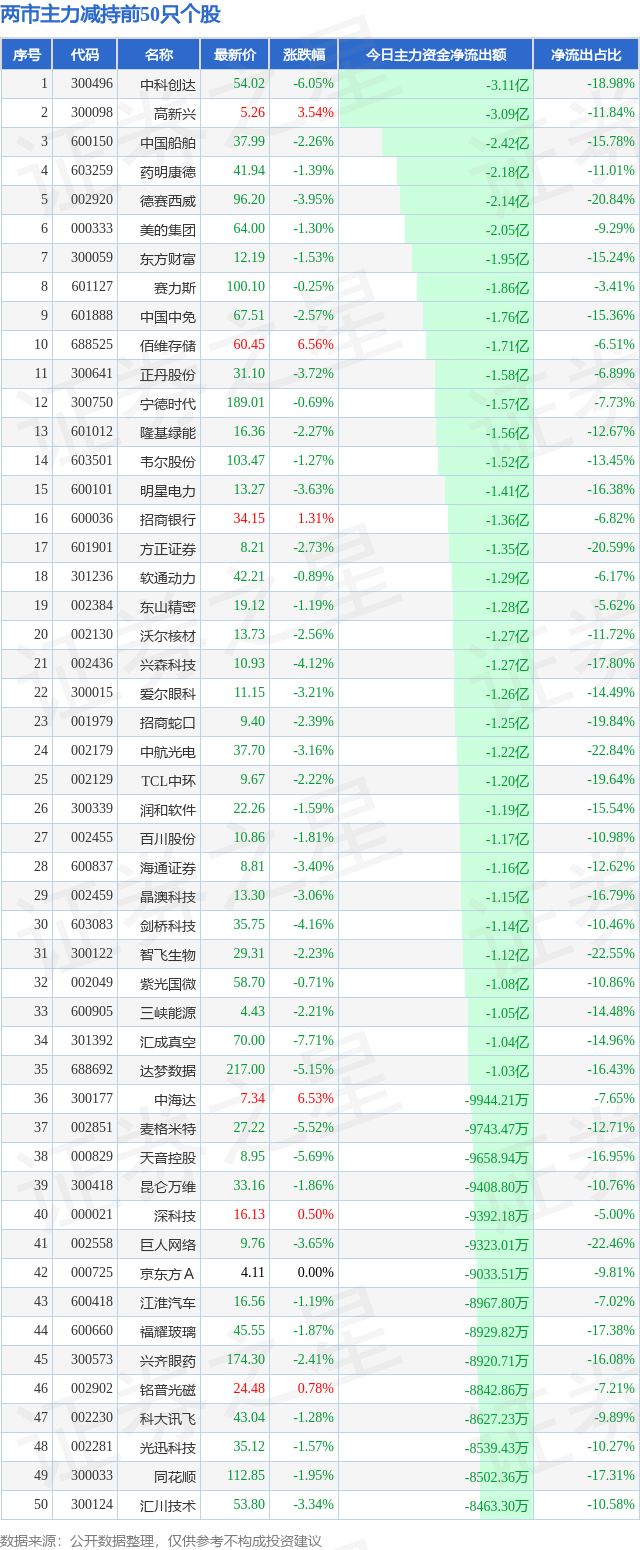This screenshot has width=640, height=1550.
Task: Click the 今日主力资金净流出额 column header
Action: (x=436, y=55)
